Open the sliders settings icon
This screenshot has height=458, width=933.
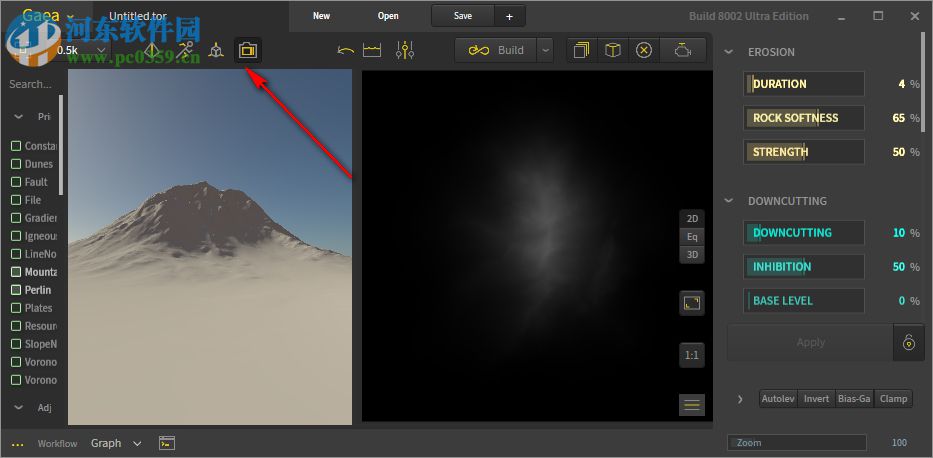click(405, 51)
